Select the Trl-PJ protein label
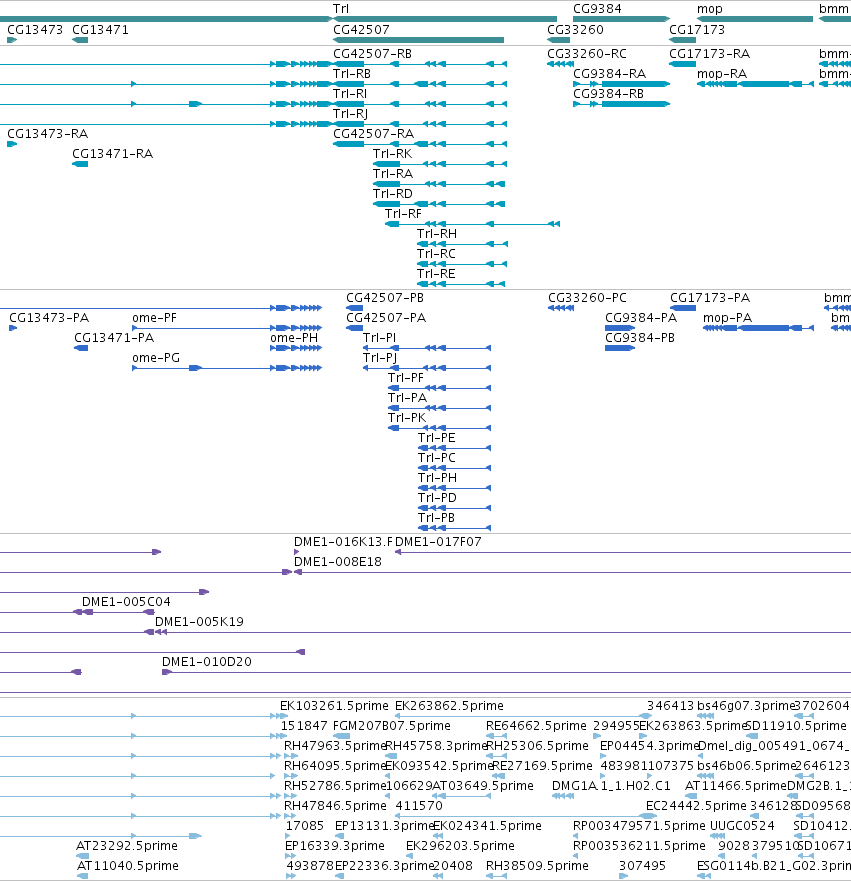The image size is (851, 881). (380, 357)
